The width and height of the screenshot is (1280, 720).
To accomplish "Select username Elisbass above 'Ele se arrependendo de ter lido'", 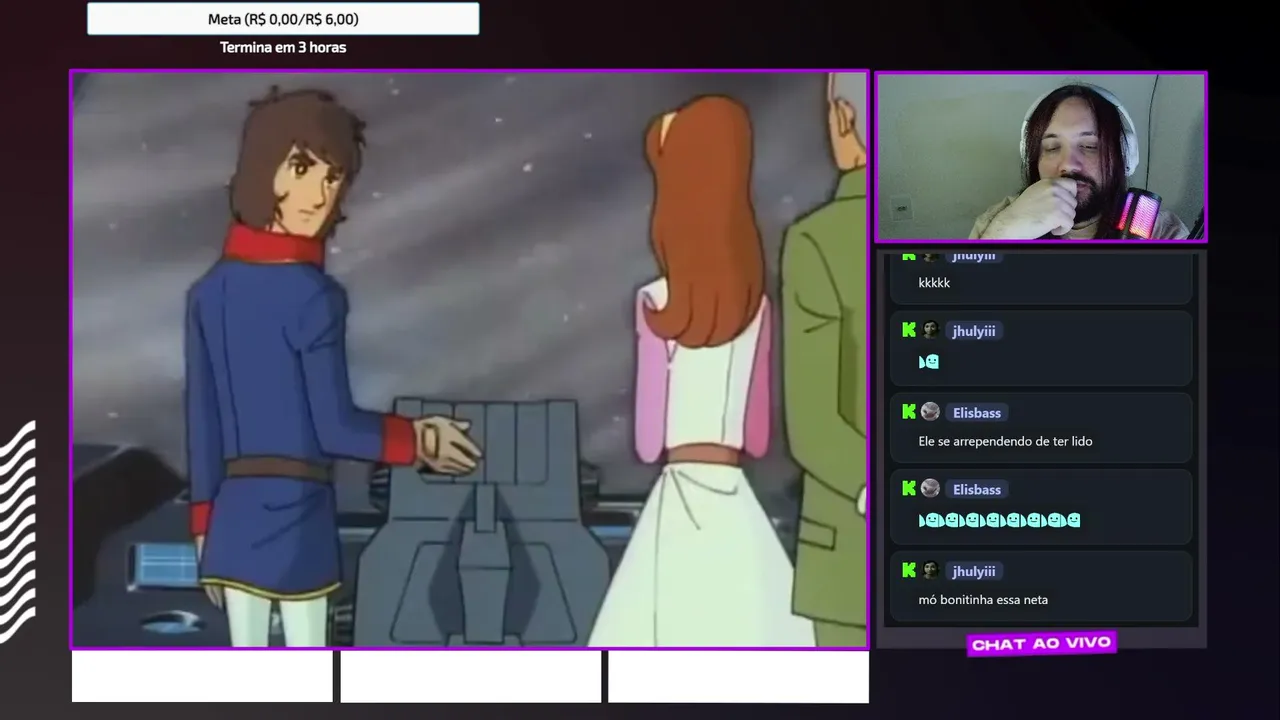I will coord(977,412).
